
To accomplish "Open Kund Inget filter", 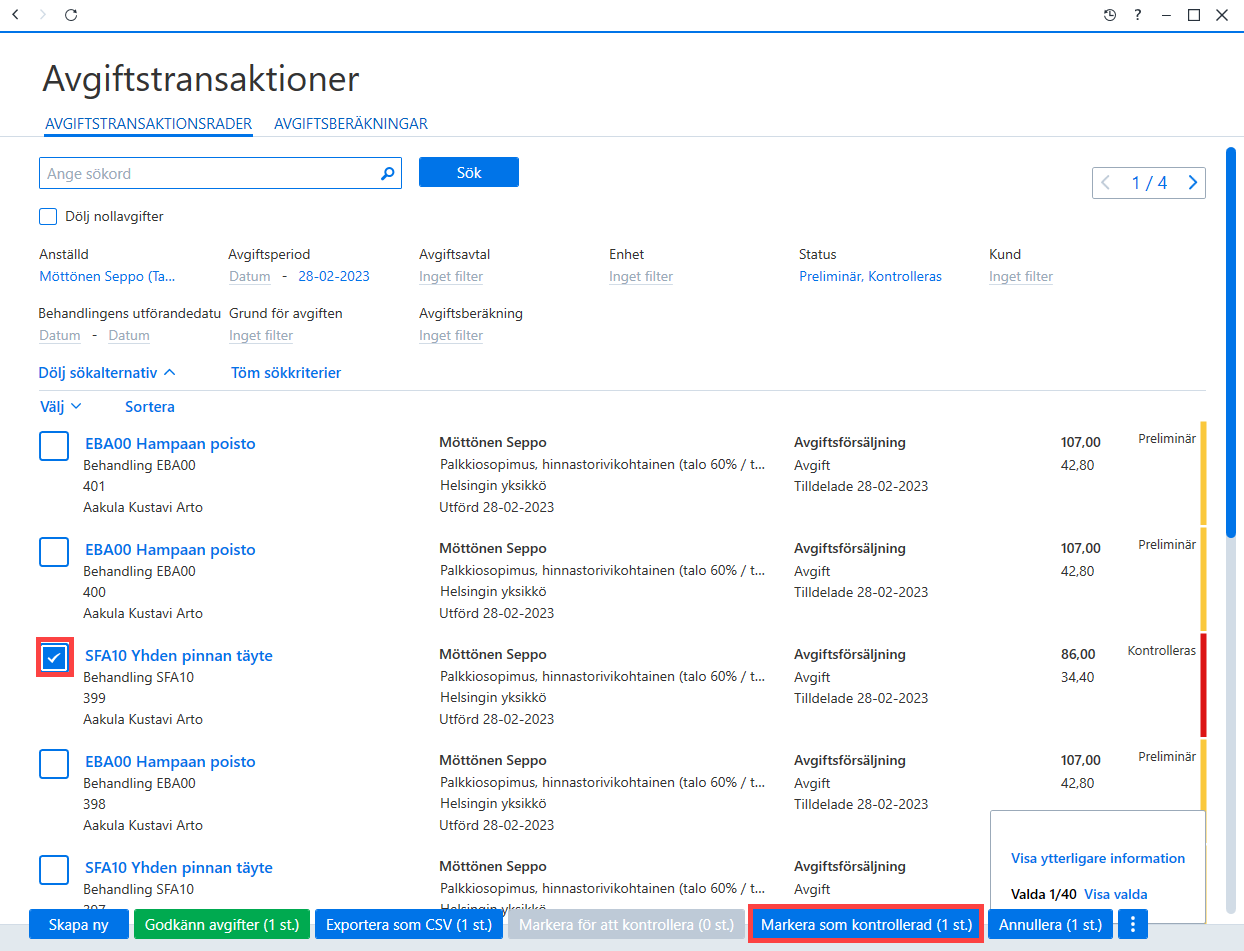I will tap(1021, 276).
